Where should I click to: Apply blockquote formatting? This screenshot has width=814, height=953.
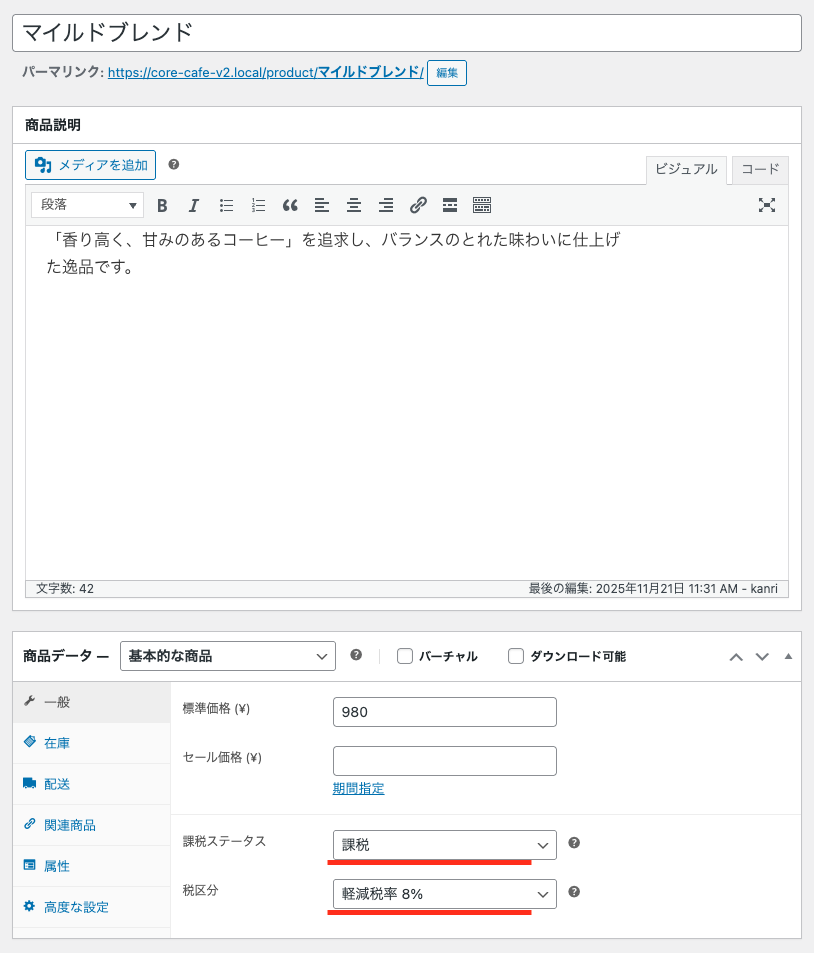point(290,205)
